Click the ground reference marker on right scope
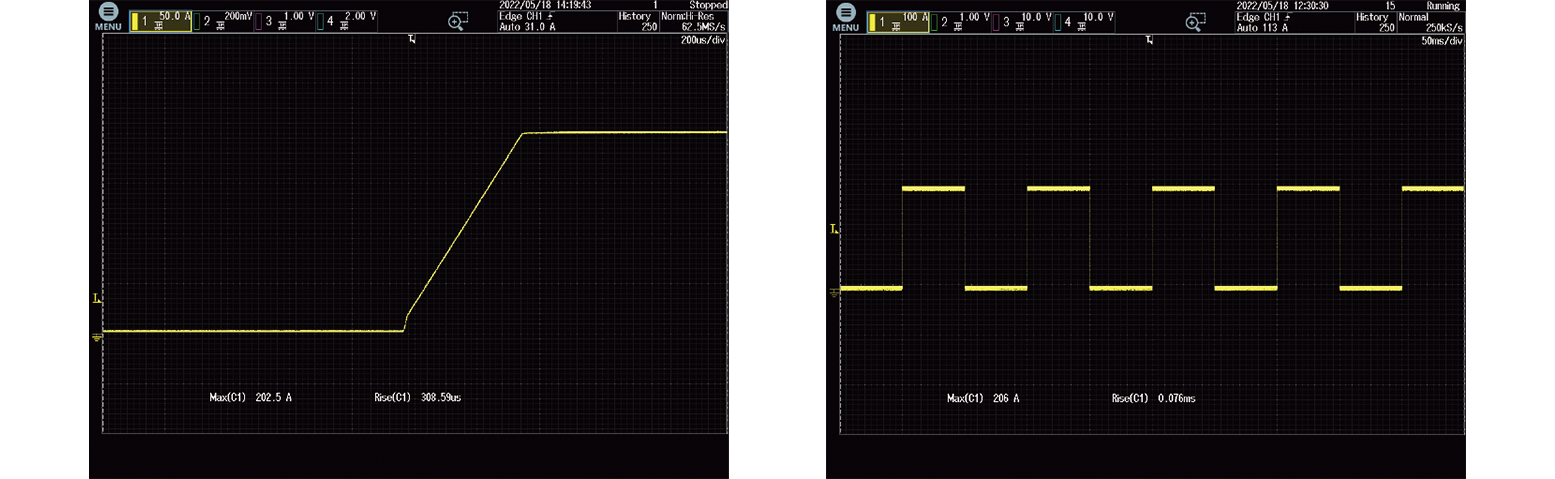Image resolution: width=1555 pixels, height=479 pixels. (x=834, y=292)
